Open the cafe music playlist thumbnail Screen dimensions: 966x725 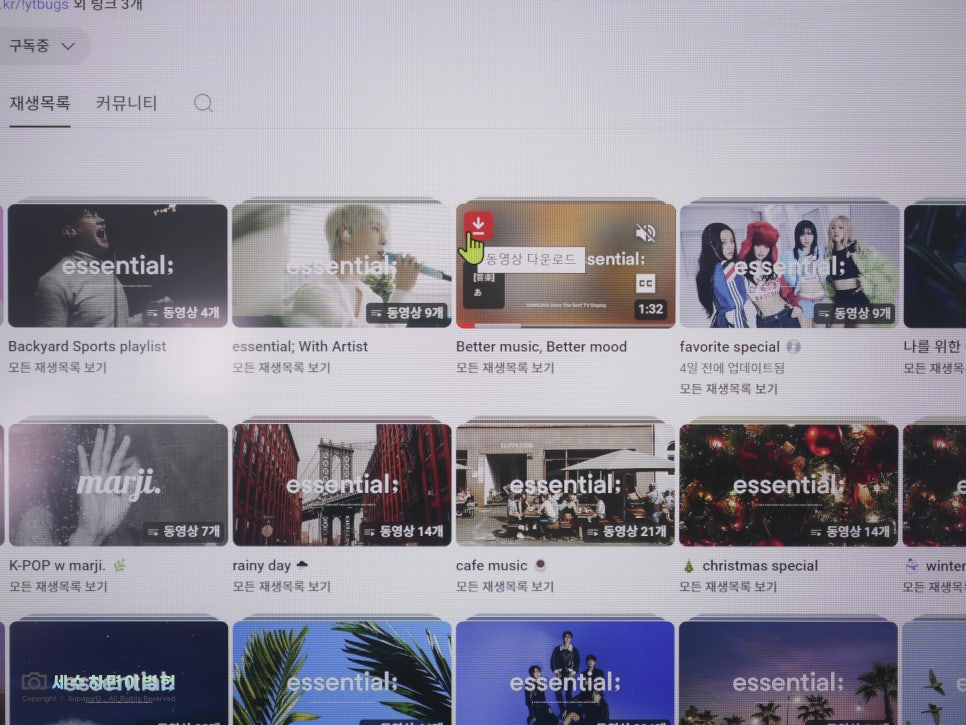coord(565,485)
